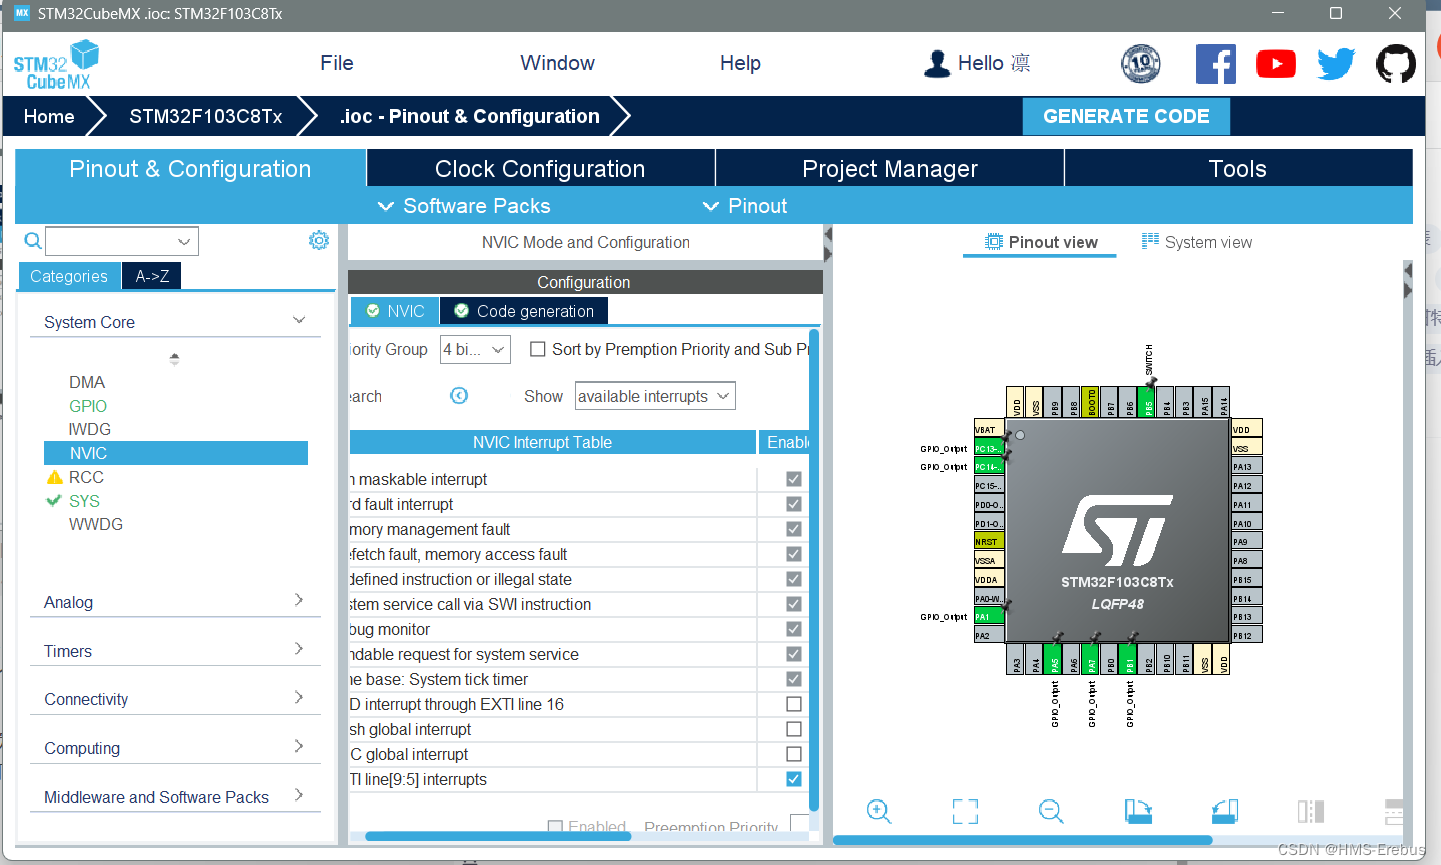
Task: Select the PB12 pin on the chip
Action: click(1247, 635)
